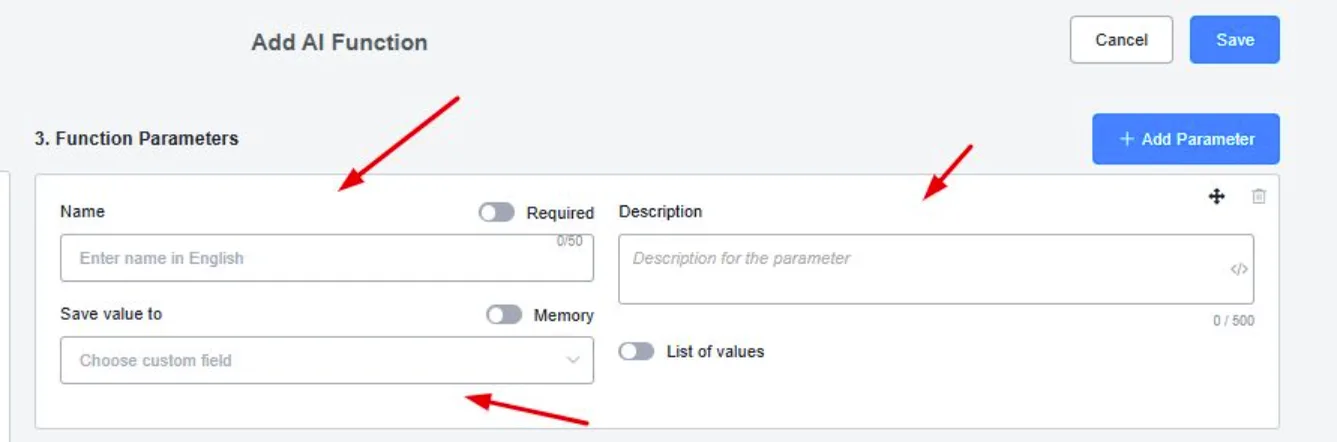Click into the Description text area
This screenshot has width=1337, height=442.
[936, 269]
